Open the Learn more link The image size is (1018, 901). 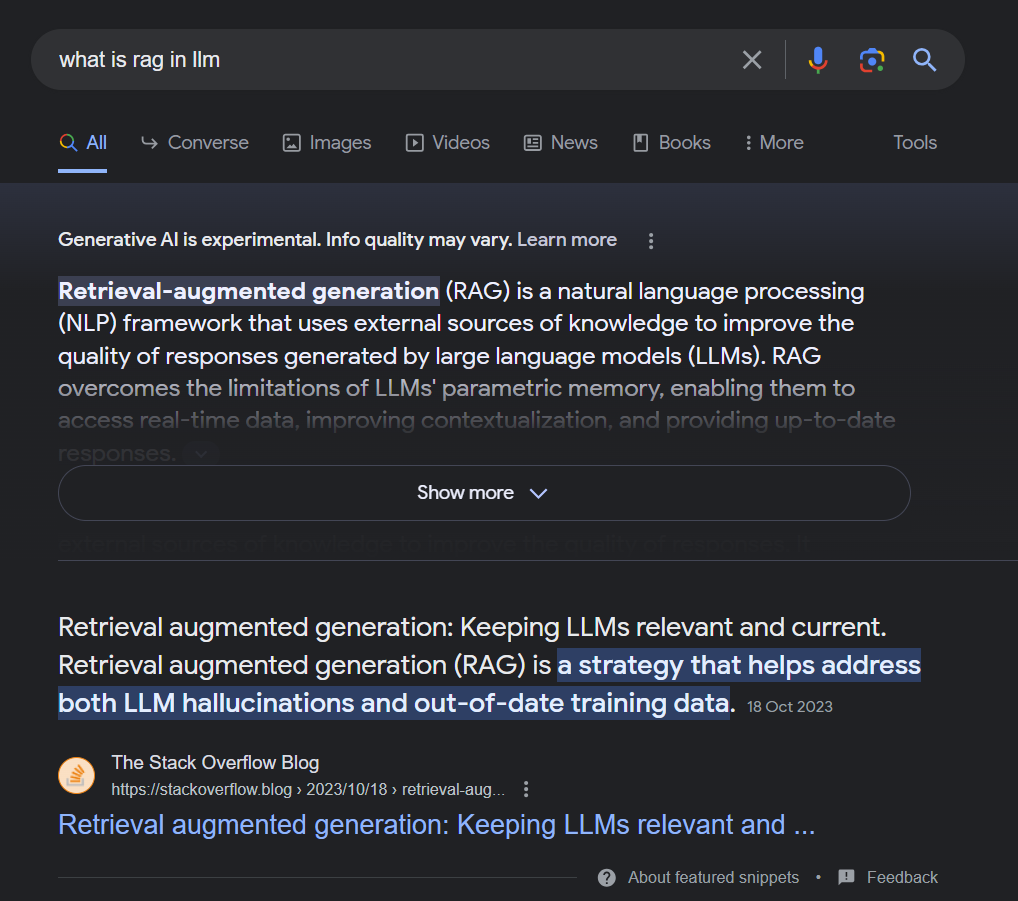pyautogui.click(x=567, y=240)
